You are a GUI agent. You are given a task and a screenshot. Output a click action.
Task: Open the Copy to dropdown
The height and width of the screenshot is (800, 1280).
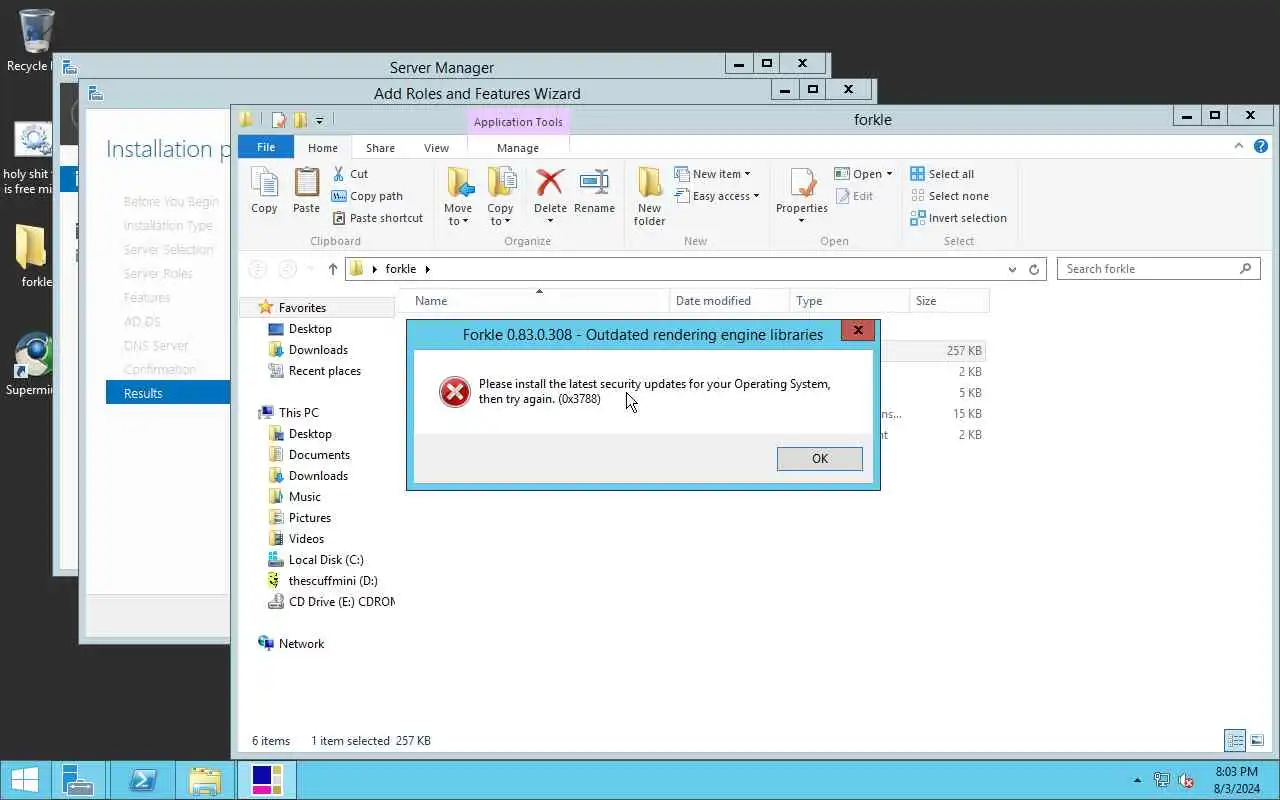point(500,197)
